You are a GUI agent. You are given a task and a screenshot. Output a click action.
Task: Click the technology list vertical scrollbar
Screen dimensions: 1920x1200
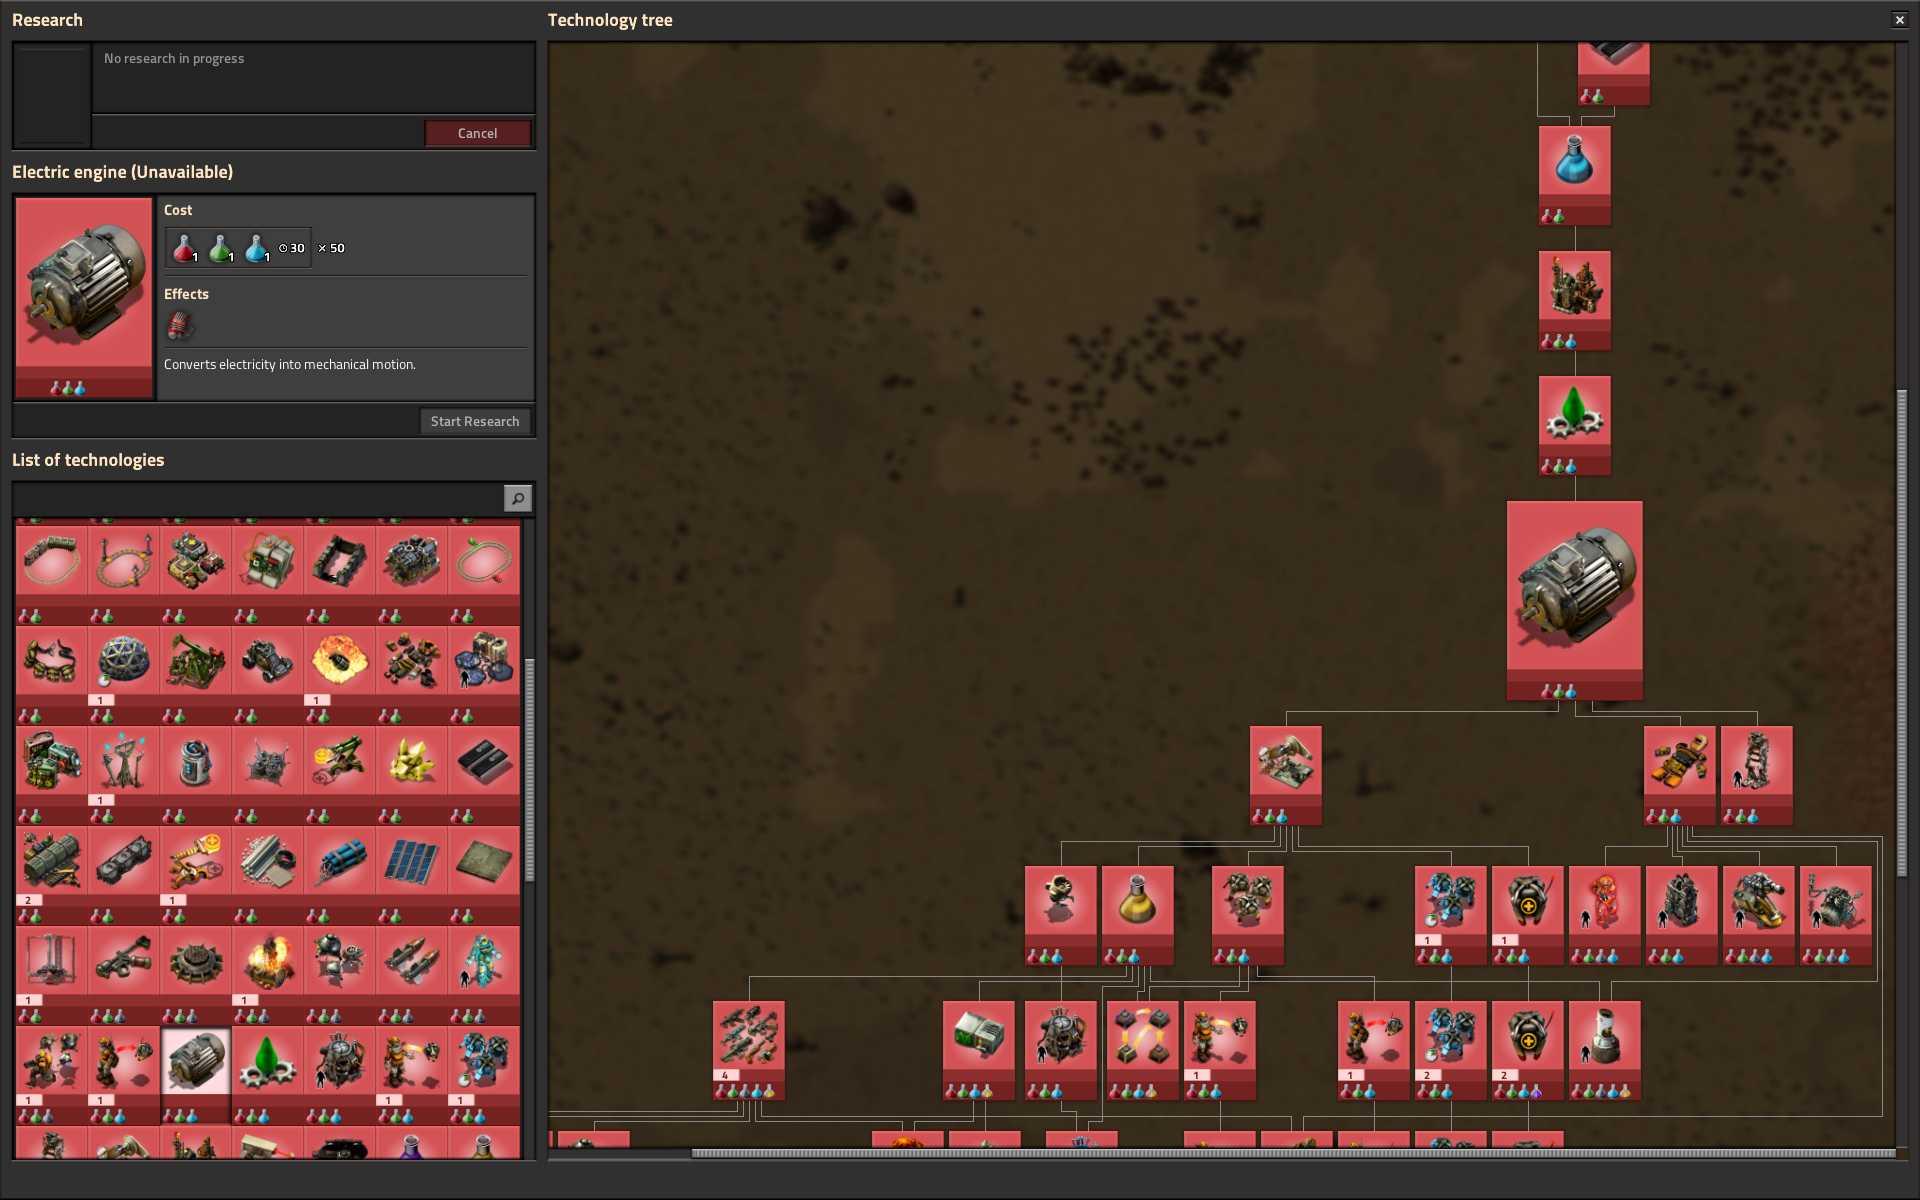click(x=529, y=770)
